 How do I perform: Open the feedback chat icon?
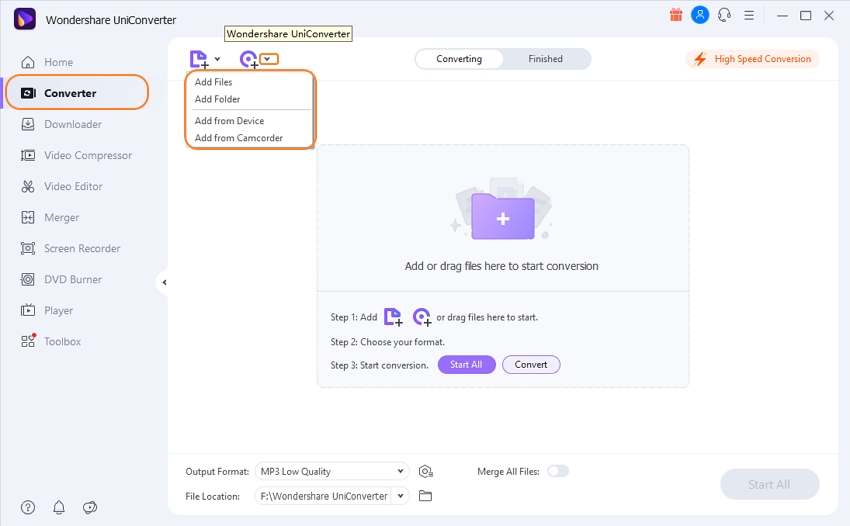[90, 507]
